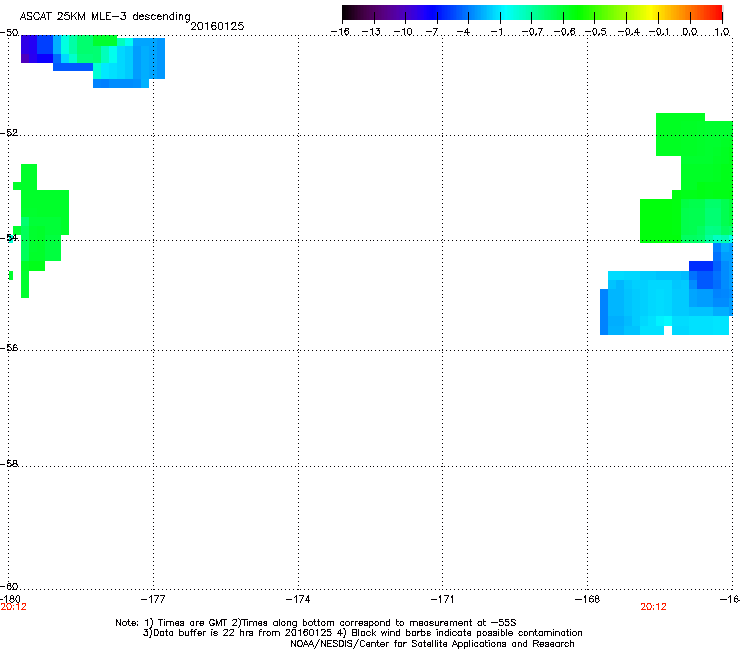Click the '-56' latitude axis label
The height and width of the screenshot is (650, 740).
pos(9,348)
